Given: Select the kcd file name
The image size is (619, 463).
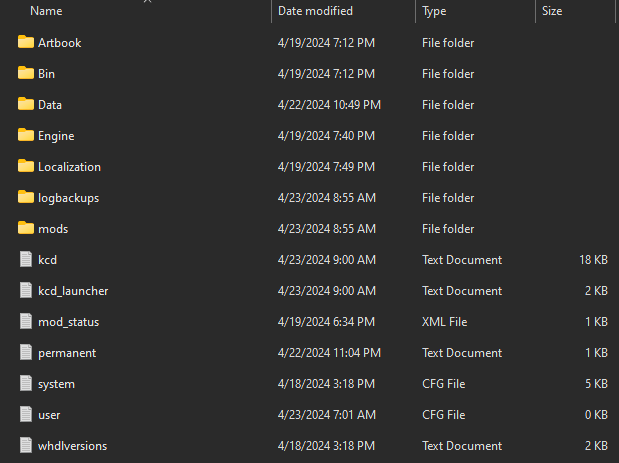Looking at the screenshot, I should pyautogui.click(x=47, y=260).
